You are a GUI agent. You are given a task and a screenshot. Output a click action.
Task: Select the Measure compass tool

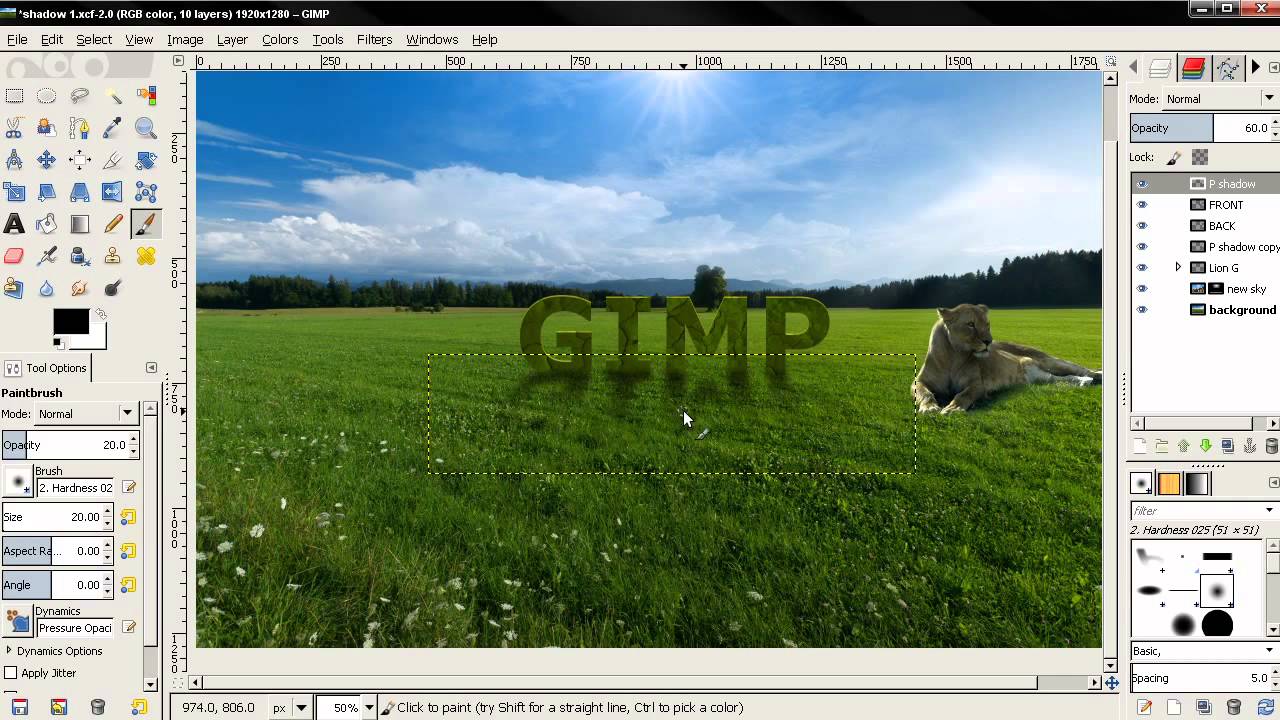click(14, 160)
